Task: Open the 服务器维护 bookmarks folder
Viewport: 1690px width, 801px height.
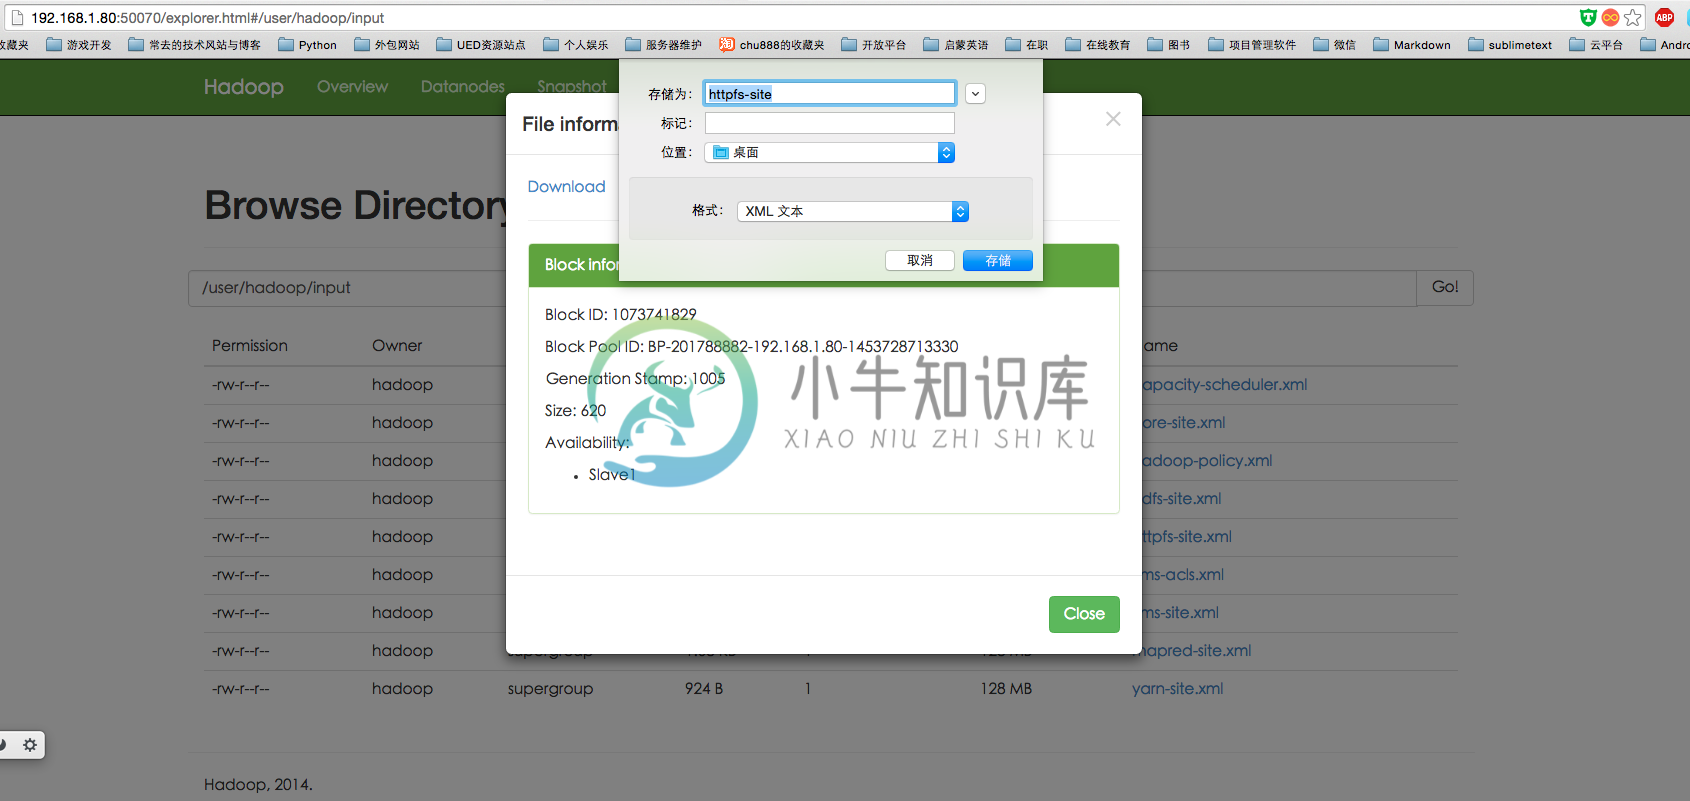Action: coord(663,45)
